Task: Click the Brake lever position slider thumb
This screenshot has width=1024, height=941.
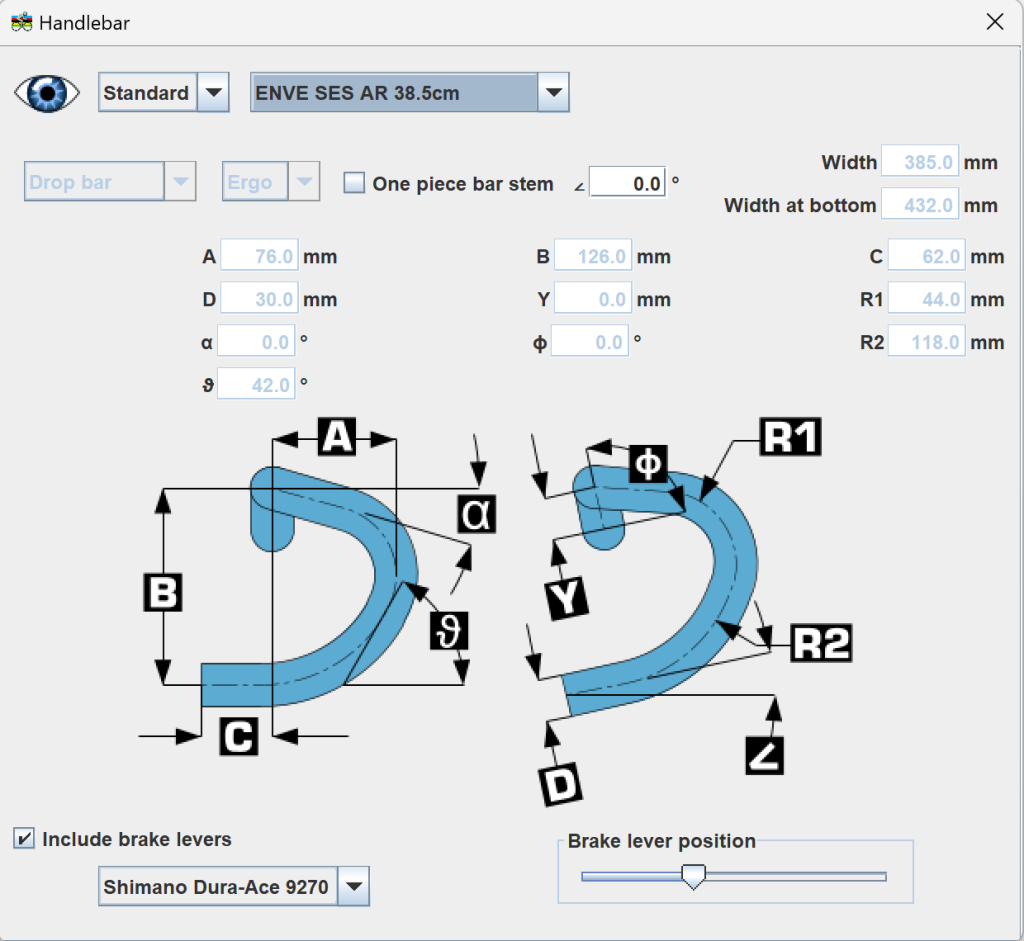Action: coord(694,876)
